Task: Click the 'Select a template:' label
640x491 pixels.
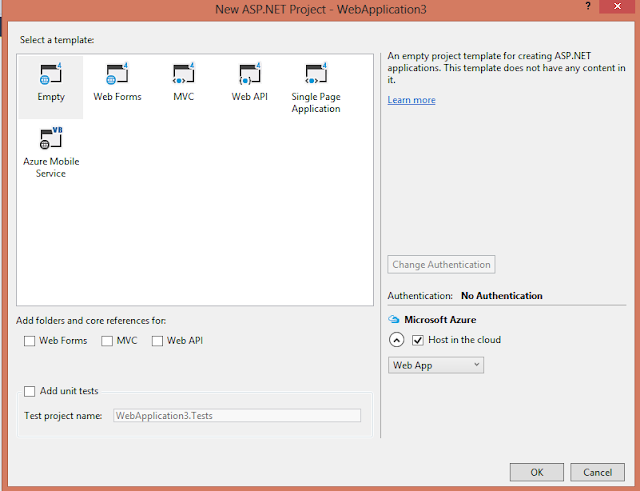Action: 57,40
